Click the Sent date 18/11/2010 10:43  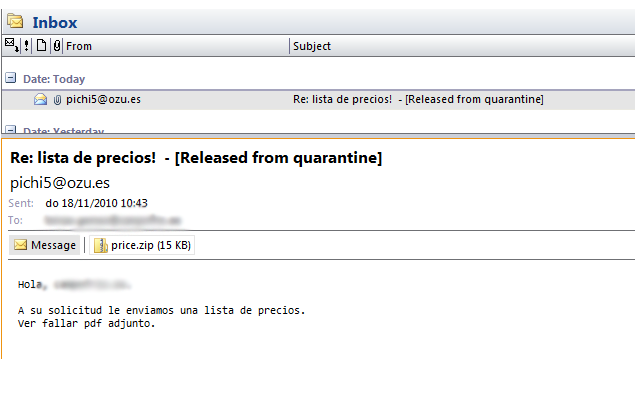[97, 203]
